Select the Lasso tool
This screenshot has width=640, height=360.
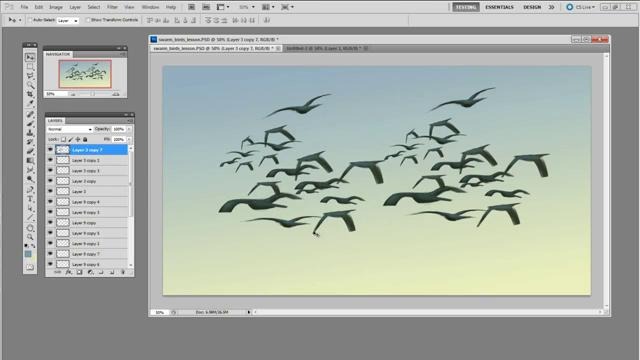(x=30, y=76)
